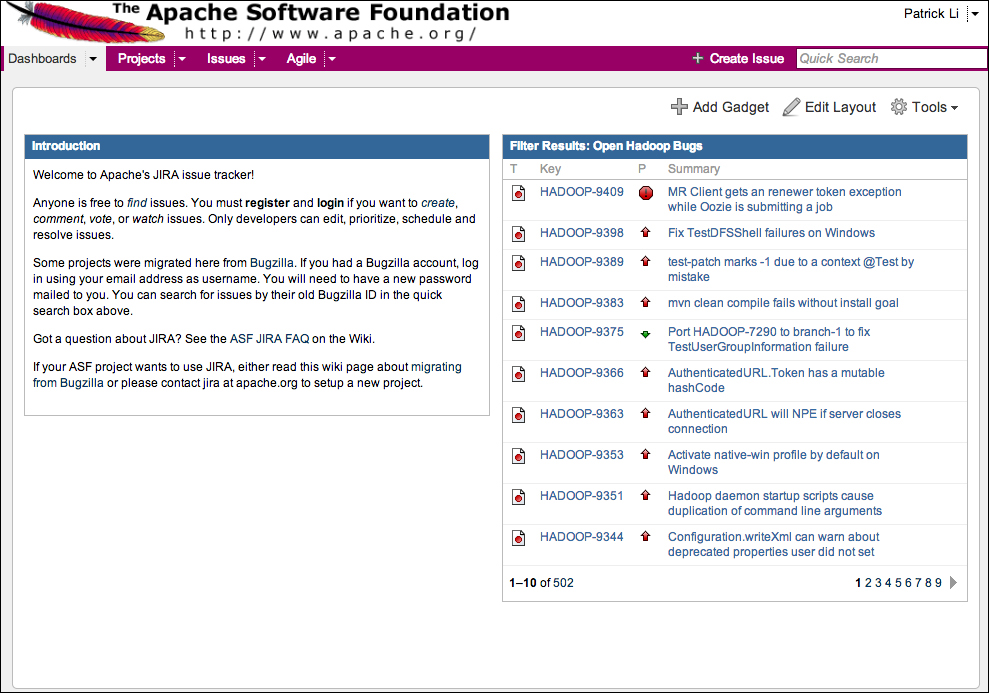Click the bug type icon for HADOOP-9351

click(x=518, y=497)
